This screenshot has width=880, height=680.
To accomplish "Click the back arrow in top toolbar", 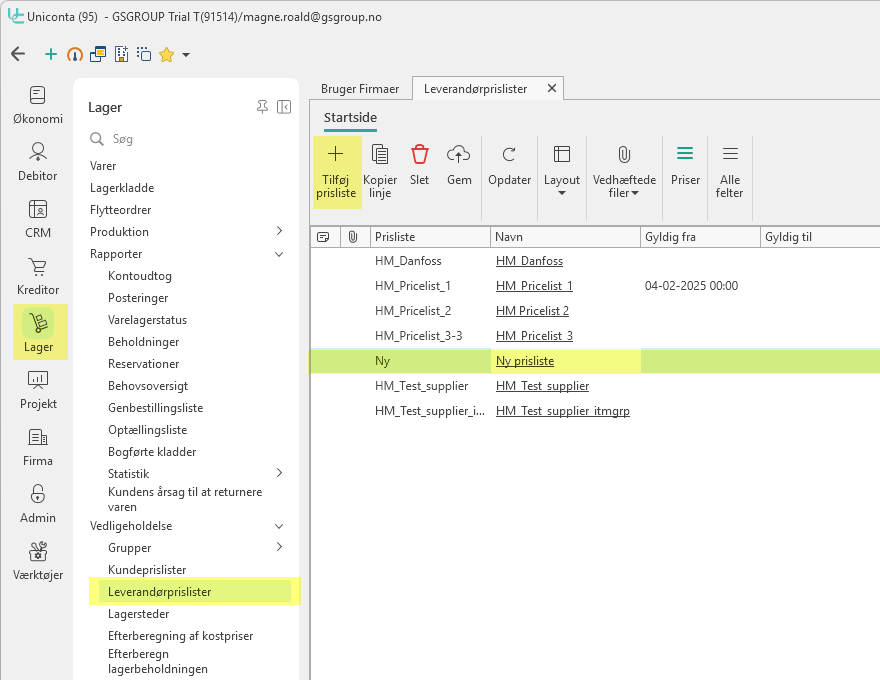I will tap(18, 54).
